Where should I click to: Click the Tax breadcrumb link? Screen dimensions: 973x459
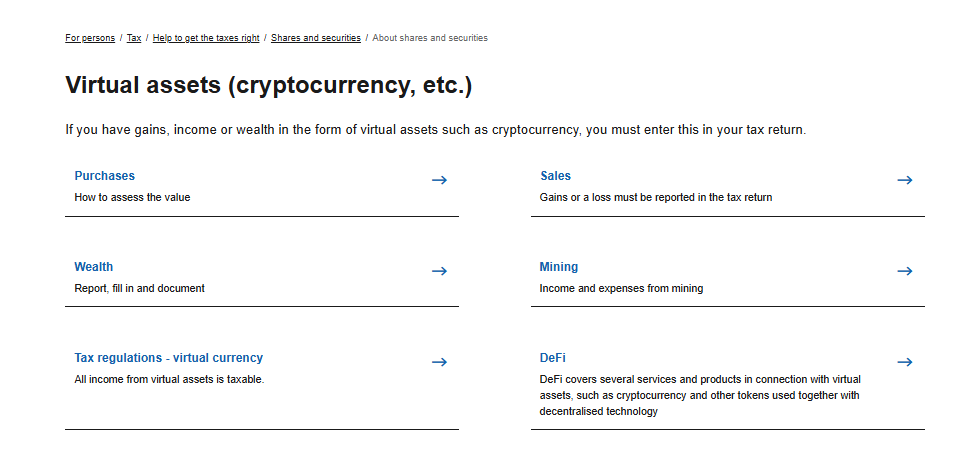(x=134, y=38)
